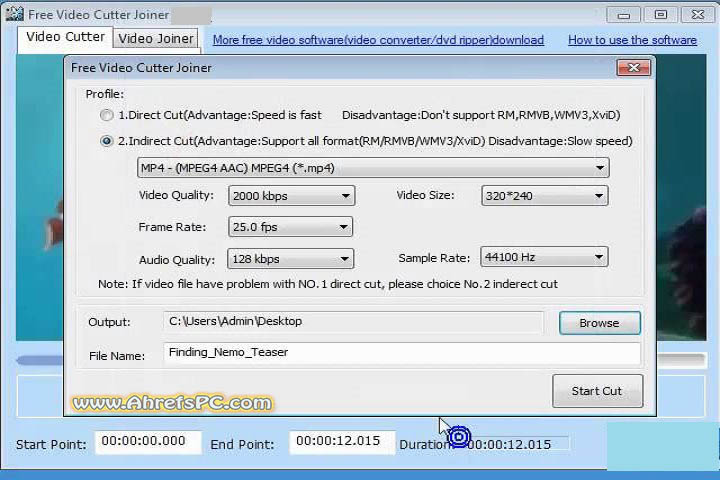Click the Browse button for output folder
Screen dimensions: 720x480
coord(599,323)
